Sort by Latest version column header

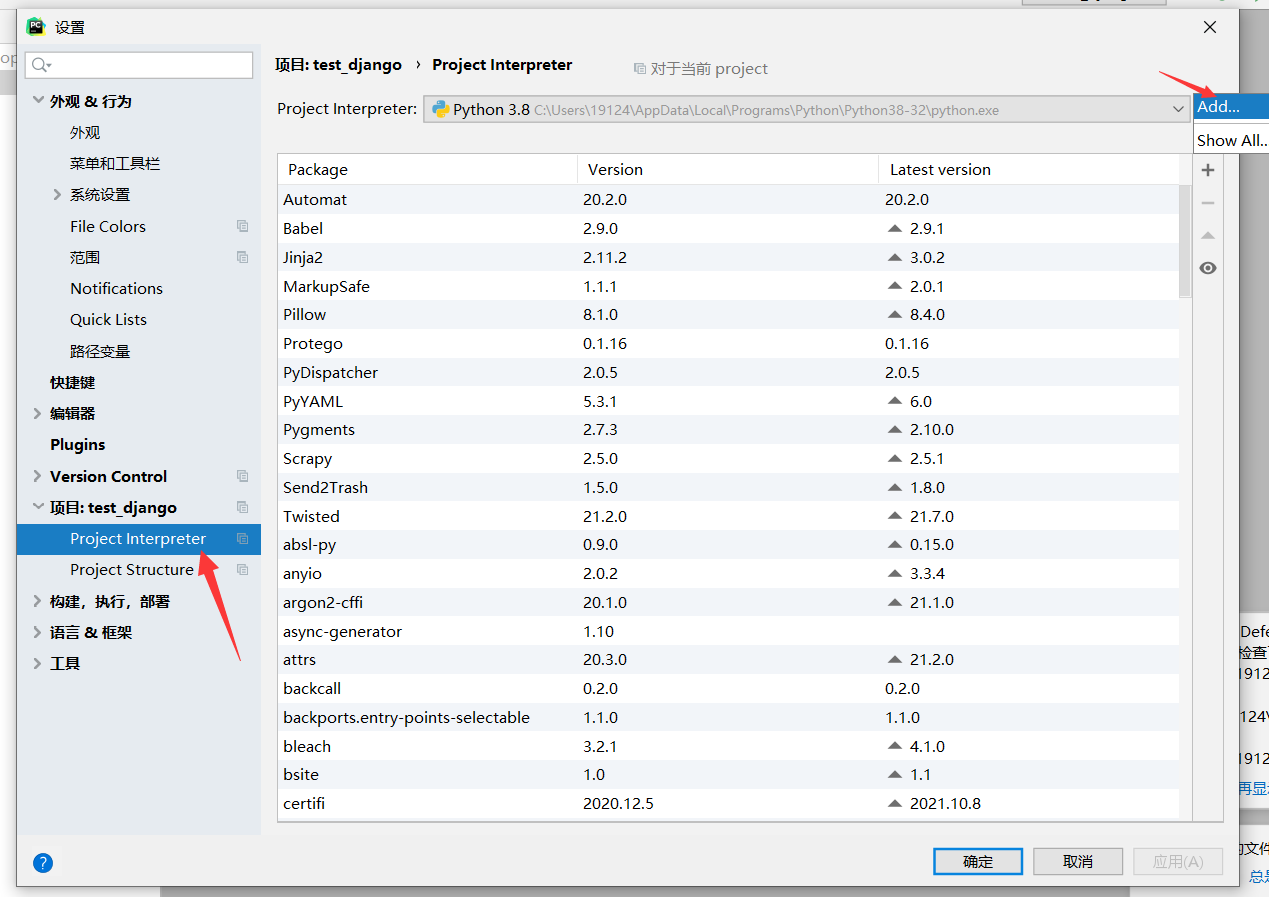1029,169
